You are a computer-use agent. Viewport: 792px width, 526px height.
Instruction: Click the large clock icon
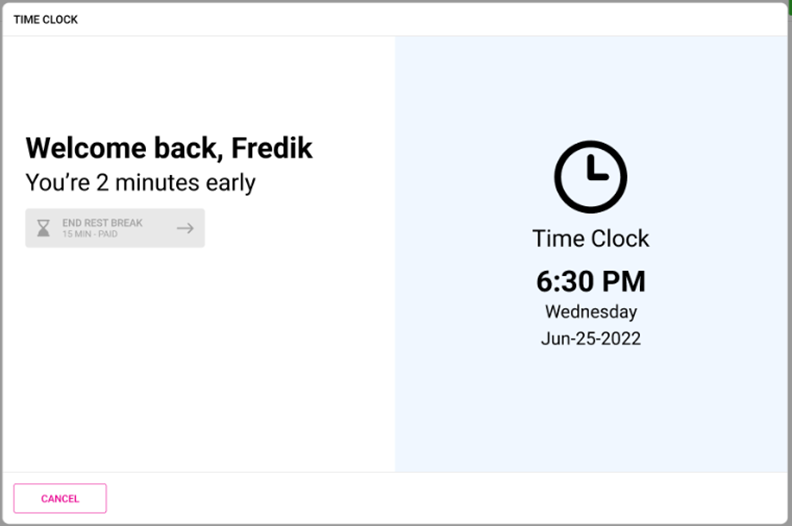click(x=590, y=176)
